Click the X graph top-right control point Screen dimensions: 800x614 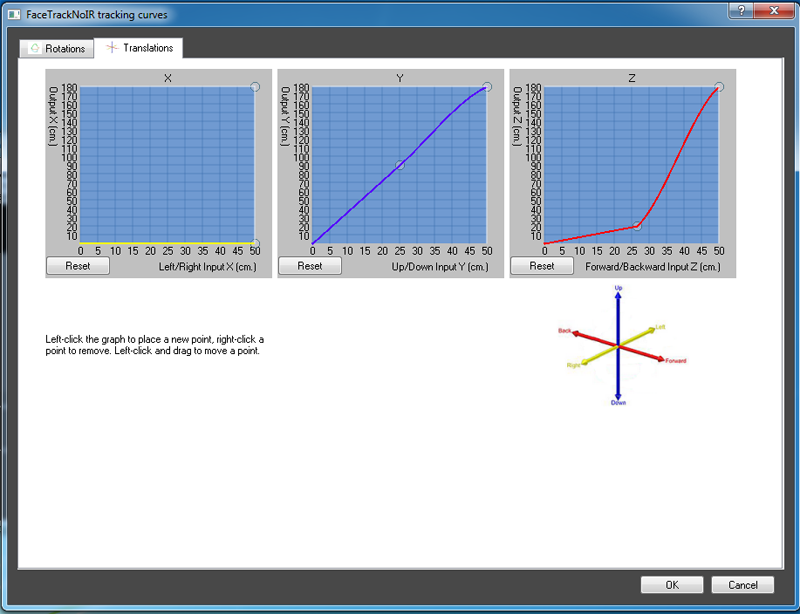255,87
